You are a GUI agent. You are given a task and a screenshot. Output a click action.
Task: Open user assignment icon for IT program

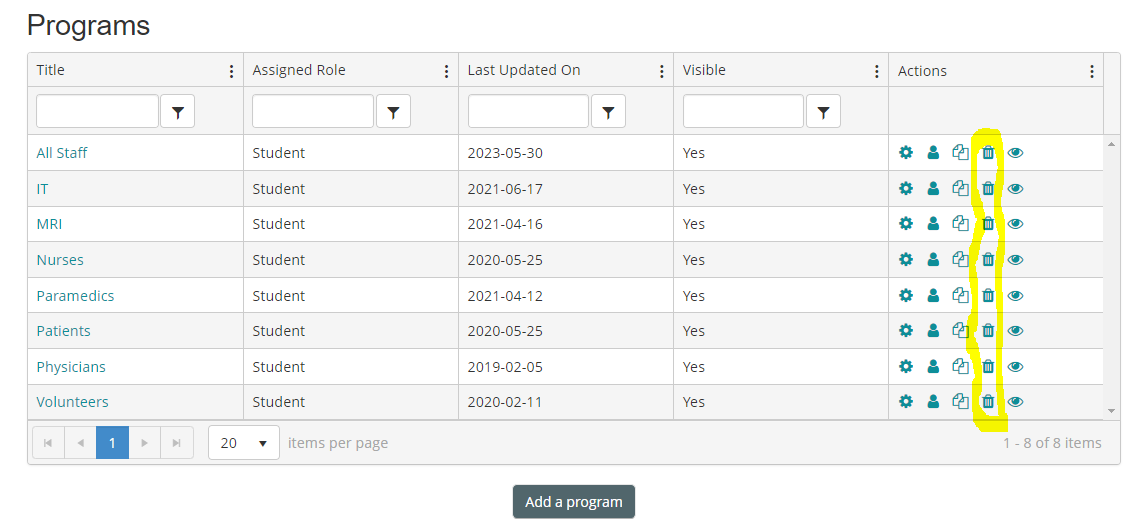click(x=933, y=189)
